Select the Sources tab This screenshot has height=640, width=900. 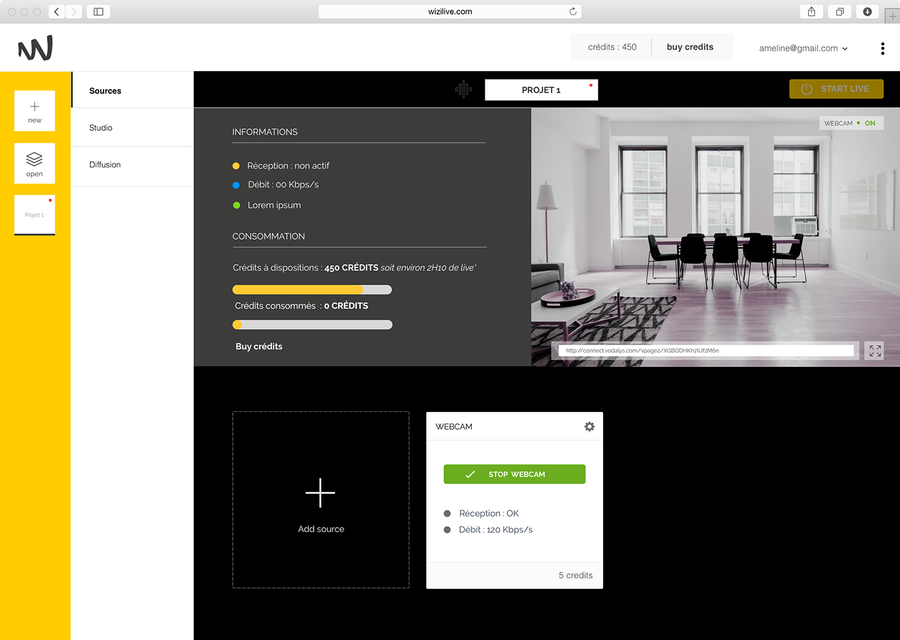coord(105,91)
